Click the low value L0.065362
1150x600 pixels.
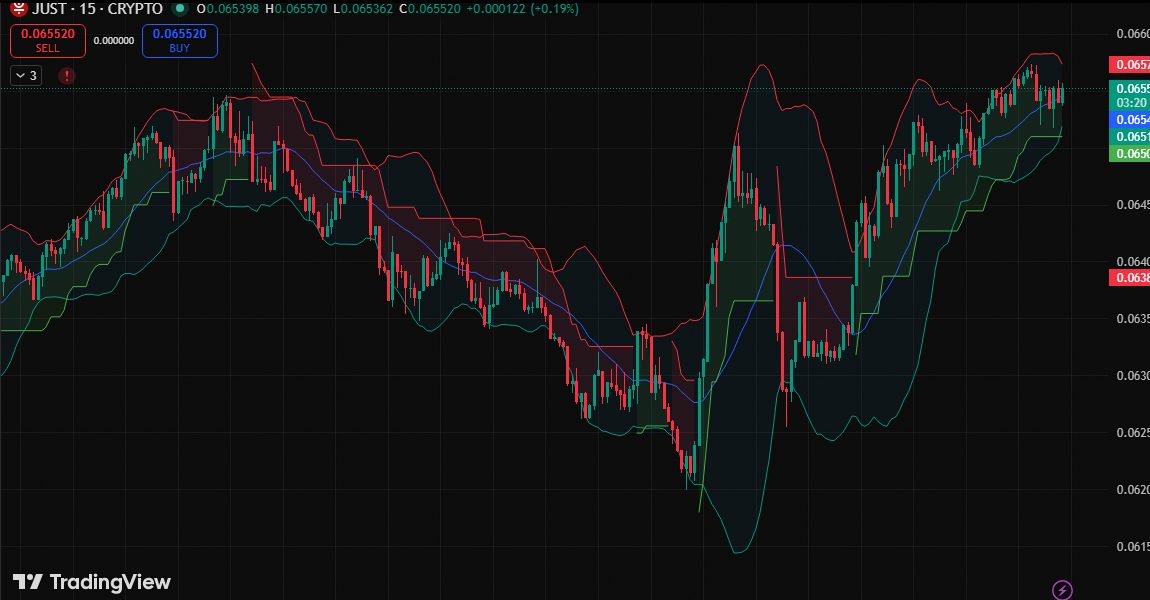[x=362, y=9]
